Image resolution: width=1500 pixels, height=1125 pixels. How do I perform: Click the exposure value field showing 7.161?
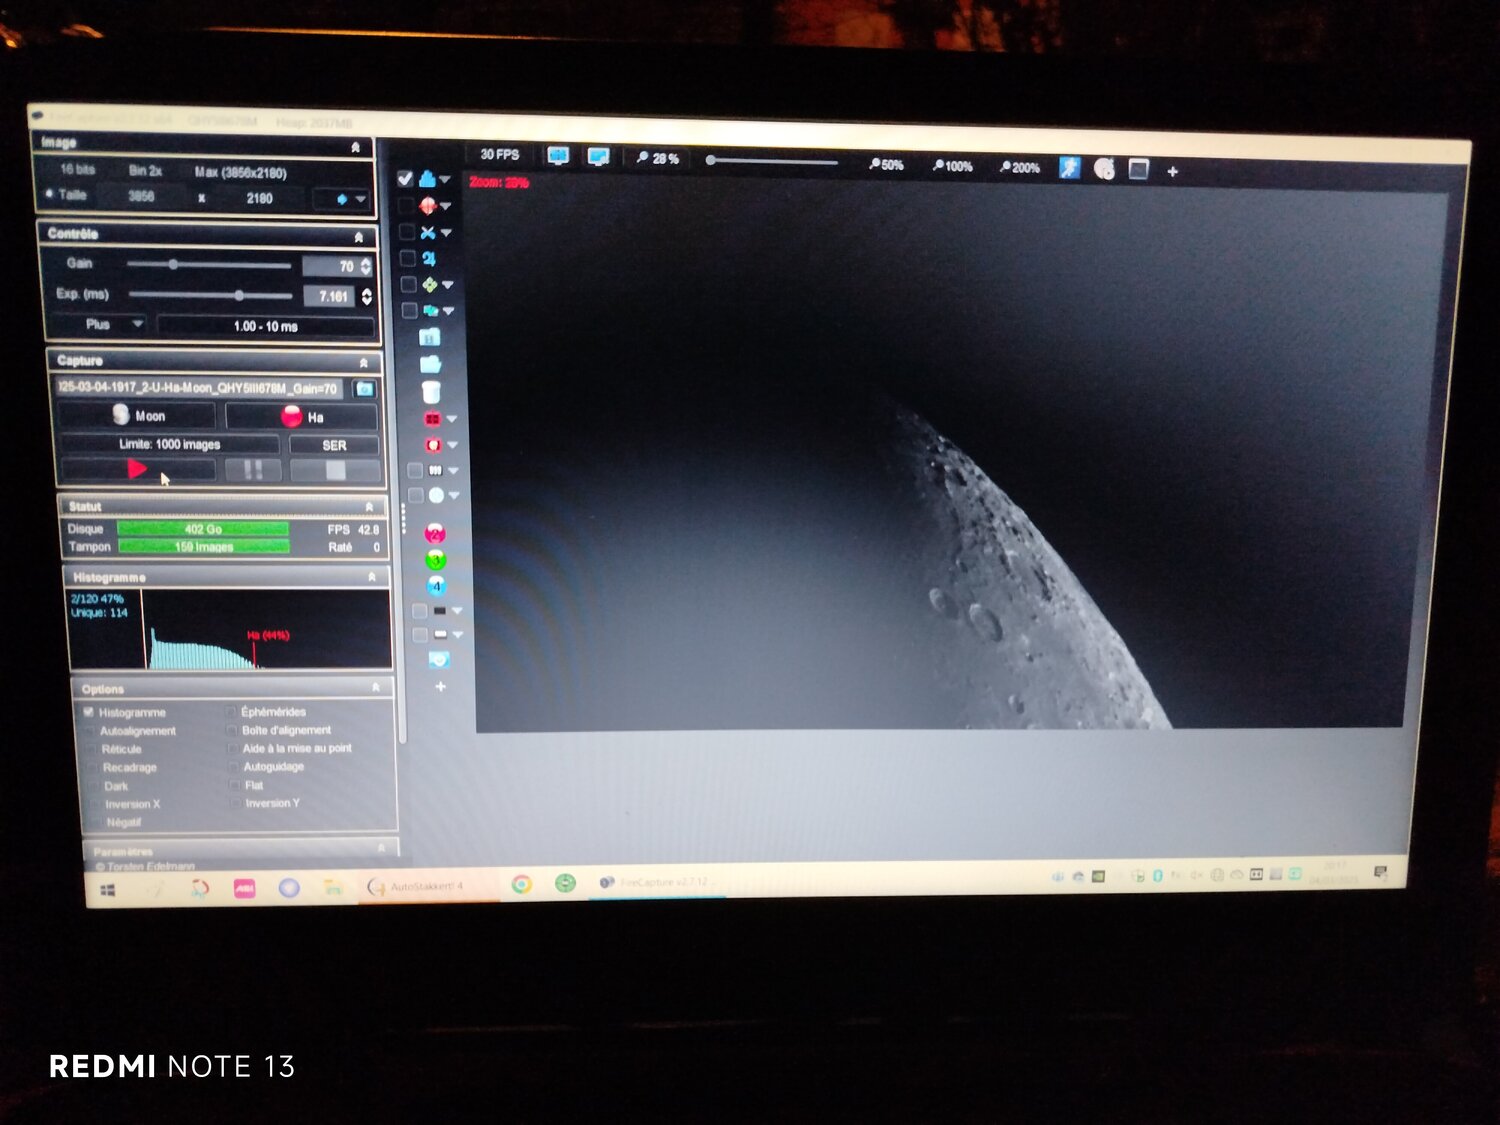click(330, 296)
